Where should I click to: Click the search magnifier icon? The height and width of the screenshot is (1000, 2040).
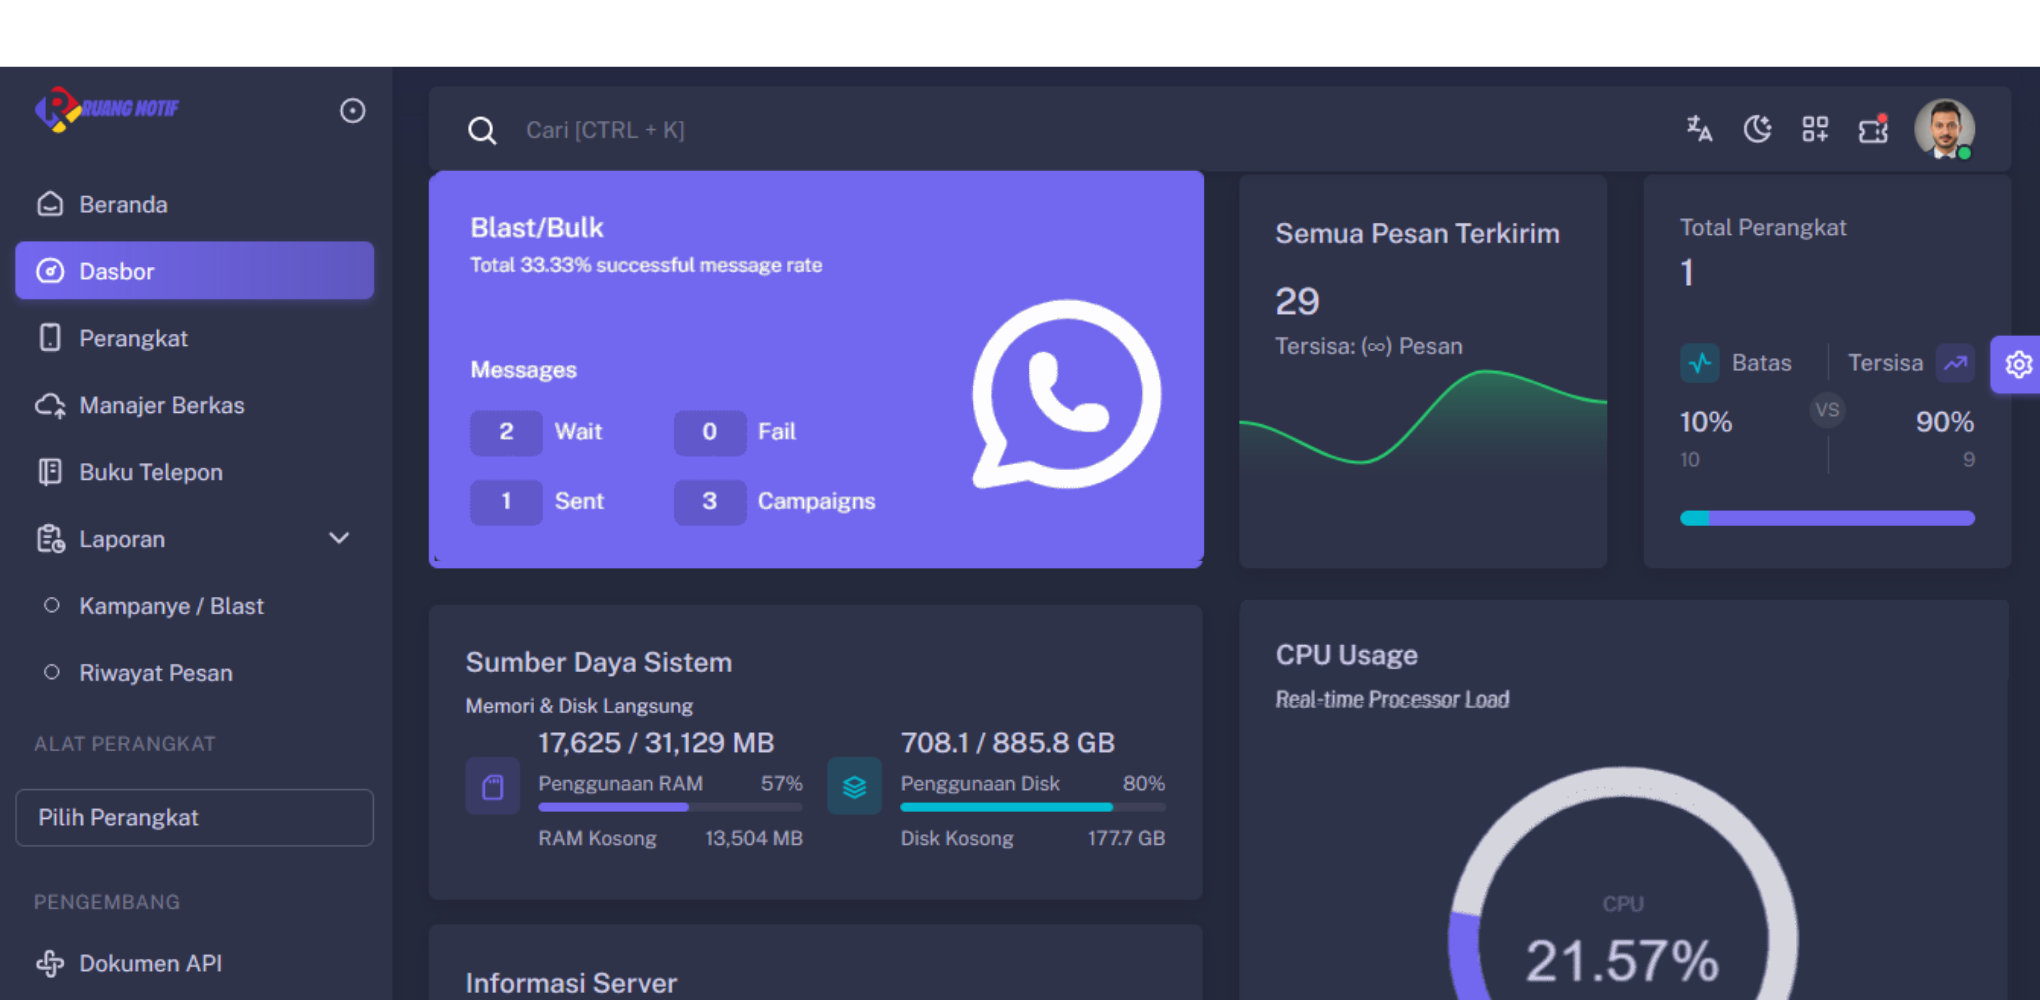(x=482, y=130)
